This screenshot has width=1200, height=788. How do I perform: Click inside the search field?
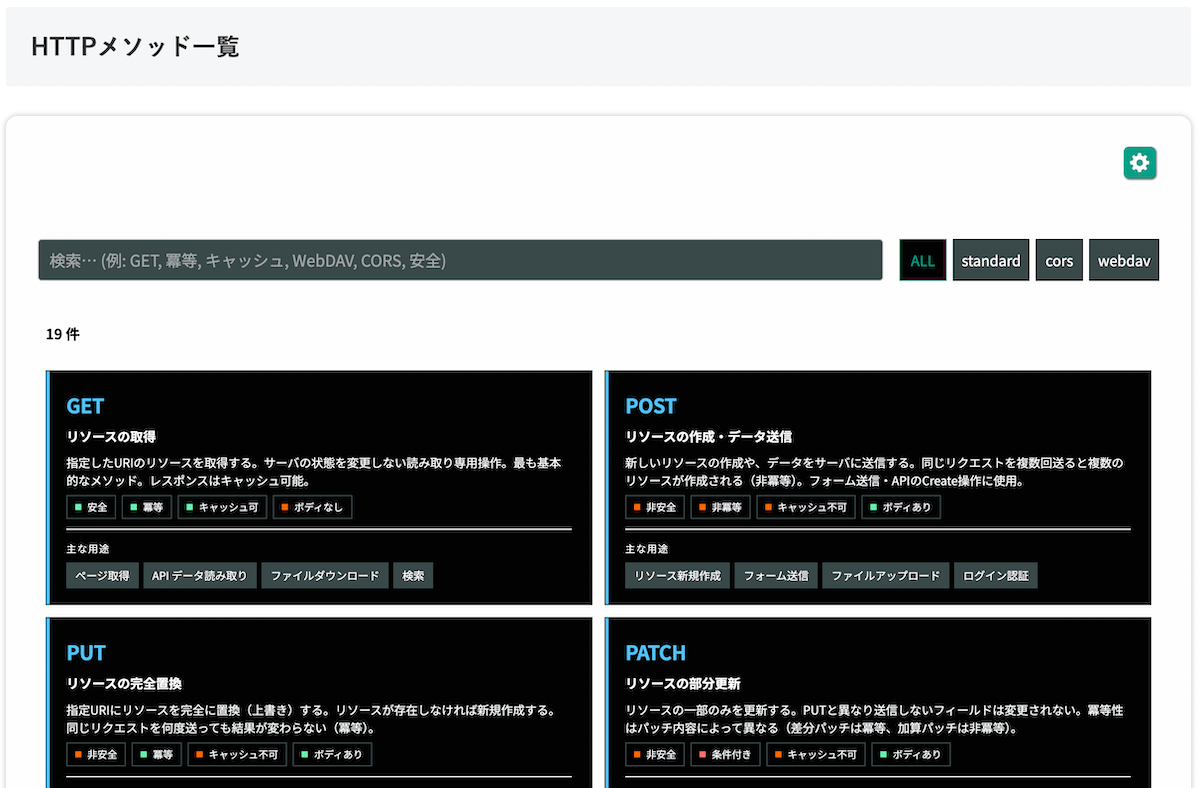click(460, 259)
